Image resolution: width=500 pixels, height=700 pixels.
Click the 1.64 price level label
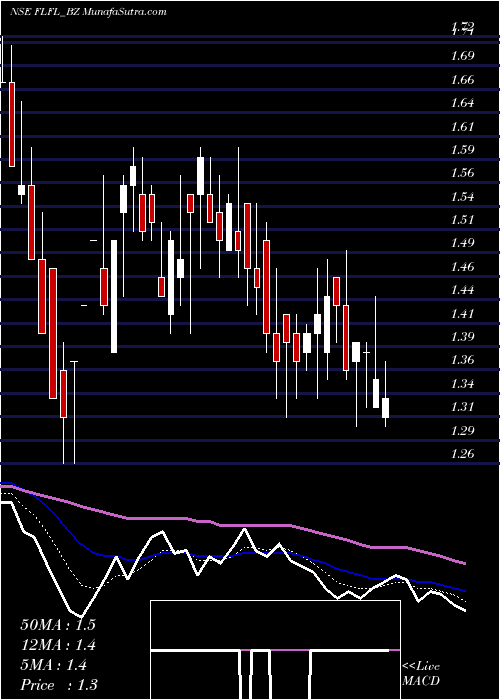(462, 103)
